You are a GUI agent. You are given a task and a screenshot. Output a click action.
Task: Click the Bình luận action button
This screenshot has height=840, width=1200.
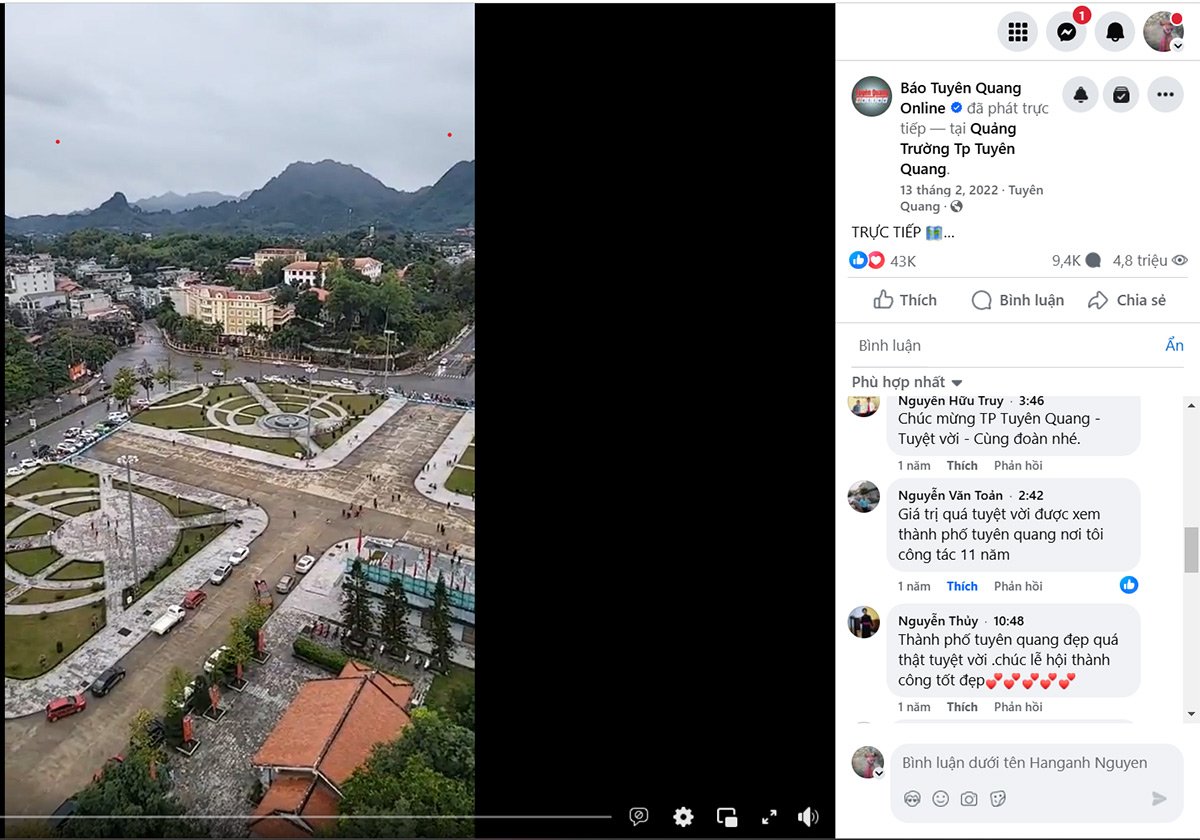1018,300
